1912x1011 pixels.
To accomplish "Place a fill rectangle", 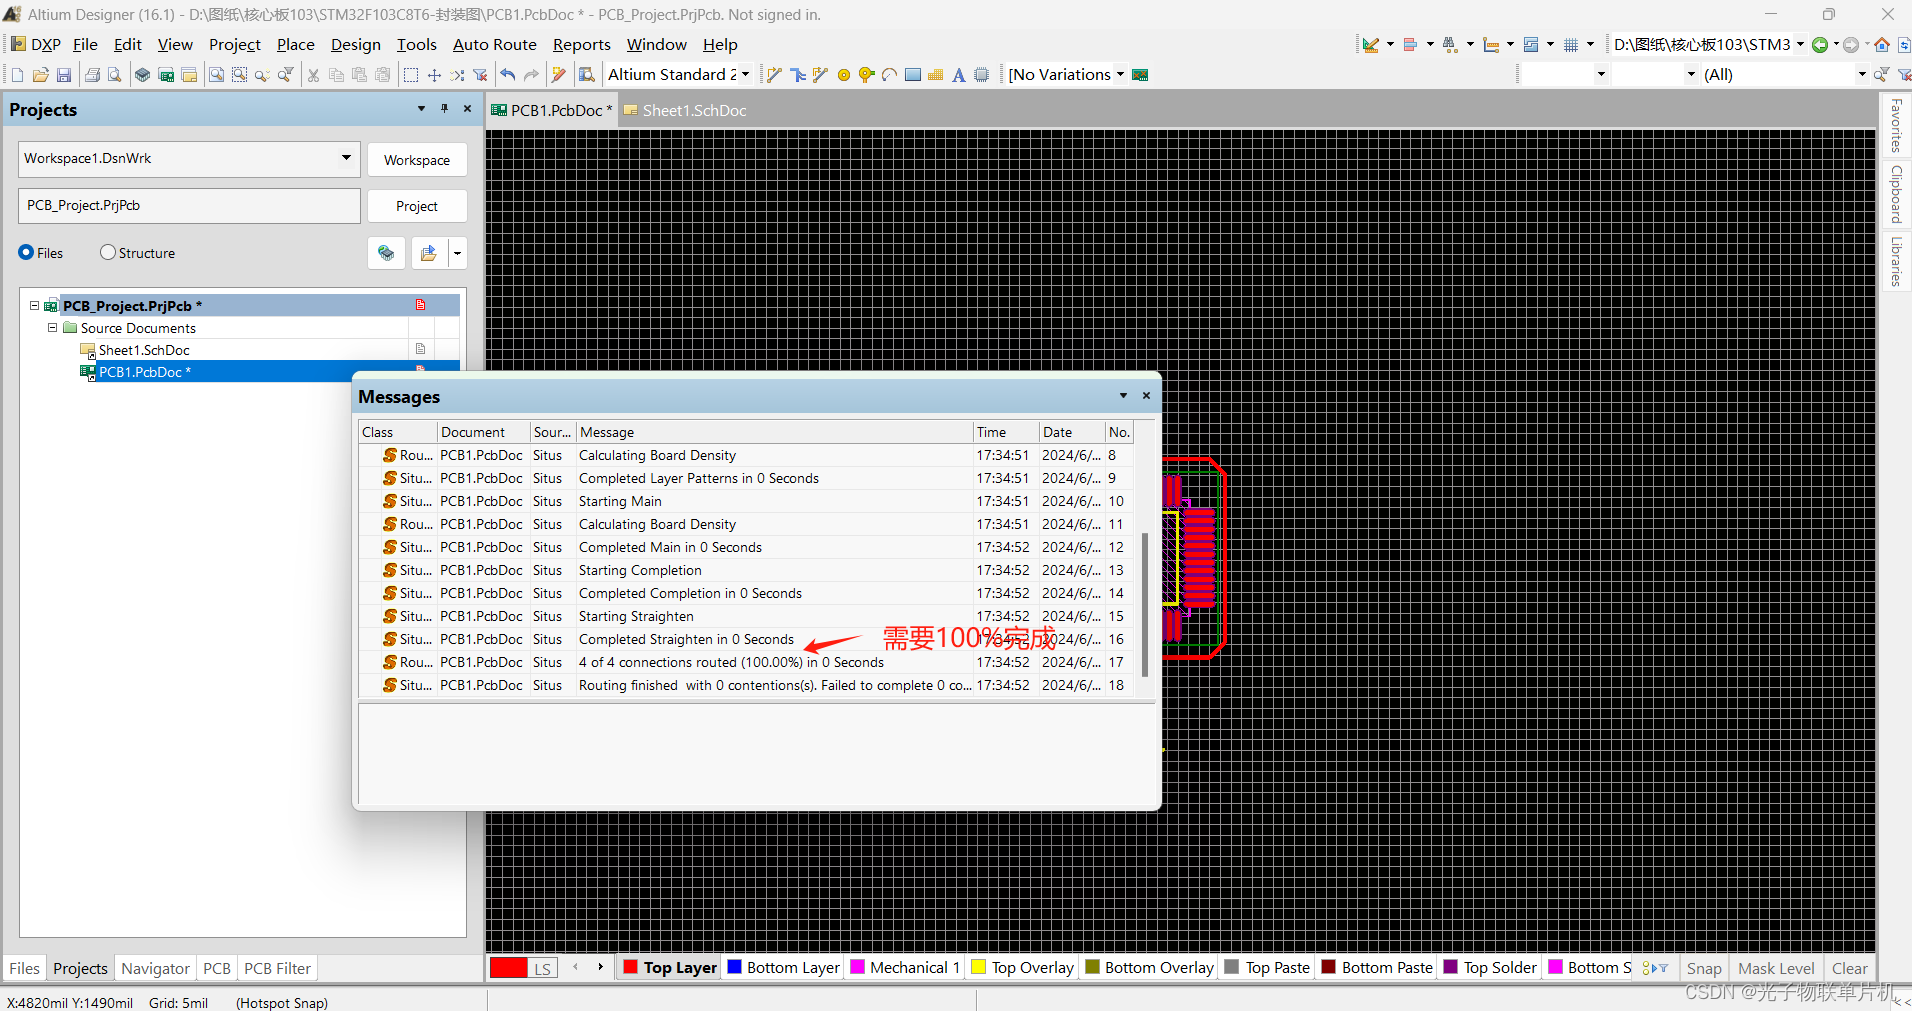I will point(913,75).
